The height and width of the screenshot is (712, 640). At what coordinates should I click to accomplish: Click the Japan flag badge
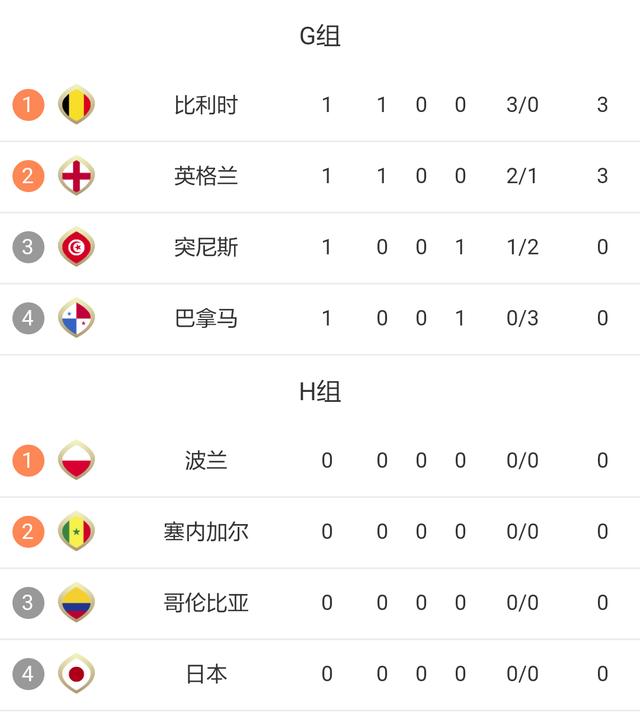(x=76, y=673)
